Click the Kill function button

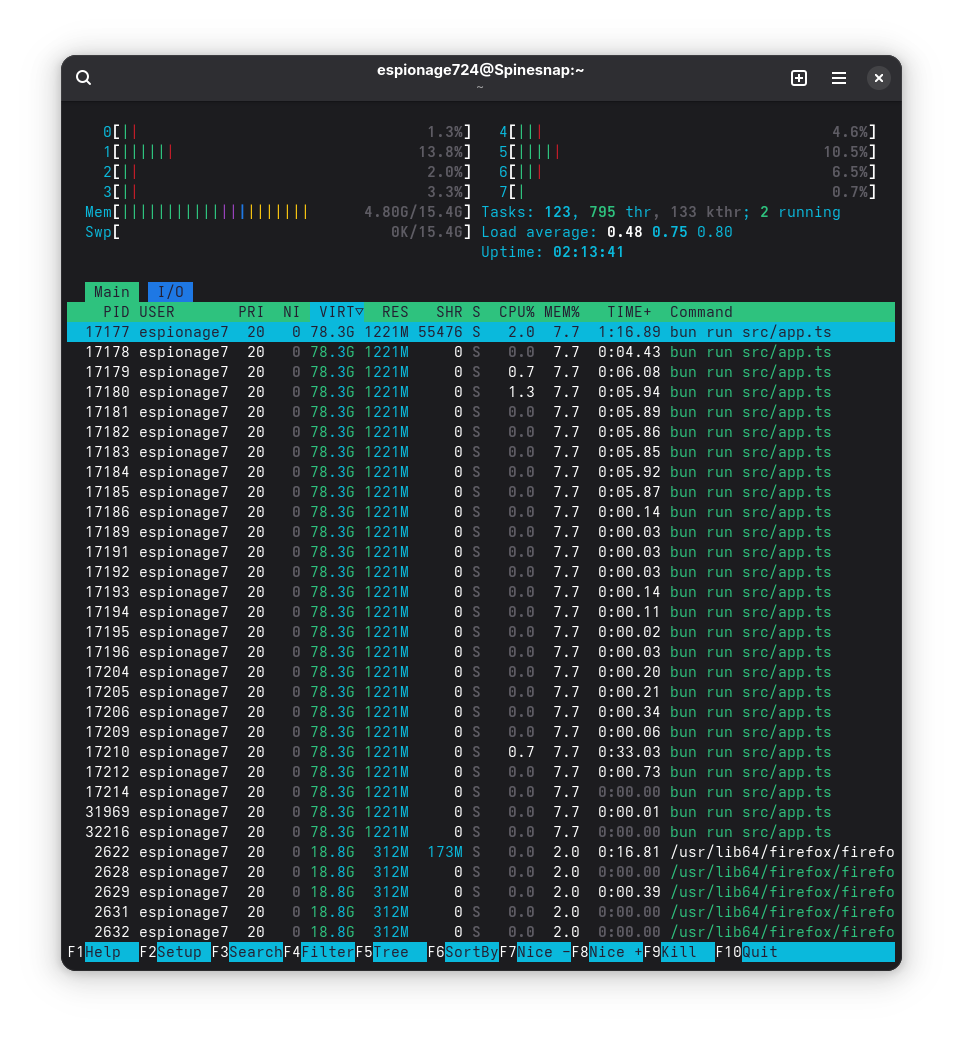pos(686,952)
